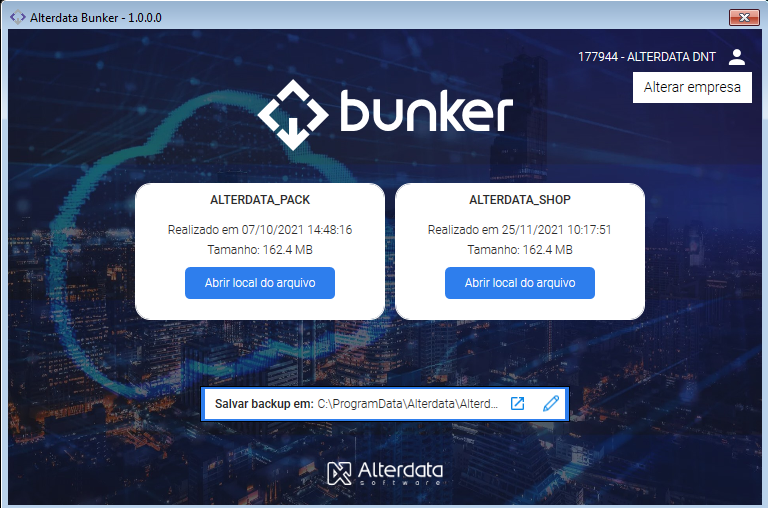Screen dimensions: 768x508
Task: Open file location for ALTERDATA_SHOP backup
Action: pyautogui.click(x=520, y=283)
